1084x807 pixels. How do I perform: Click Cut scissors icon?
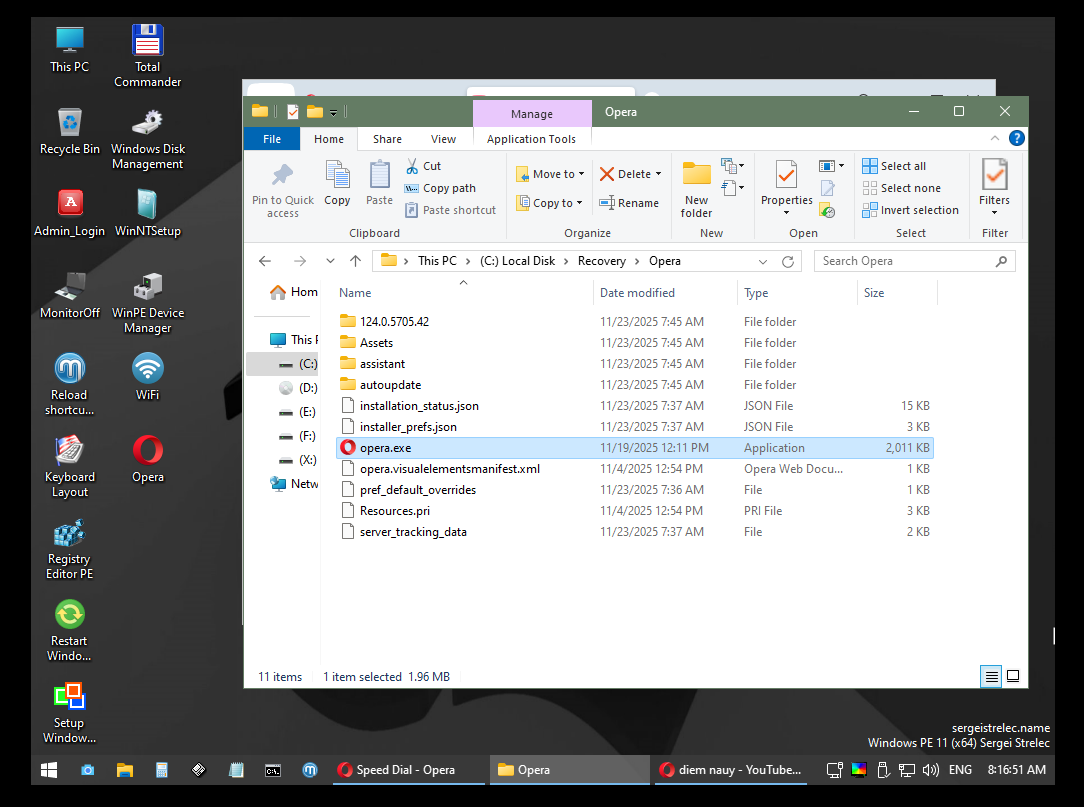pyautogui.click(x=412, y=166)
